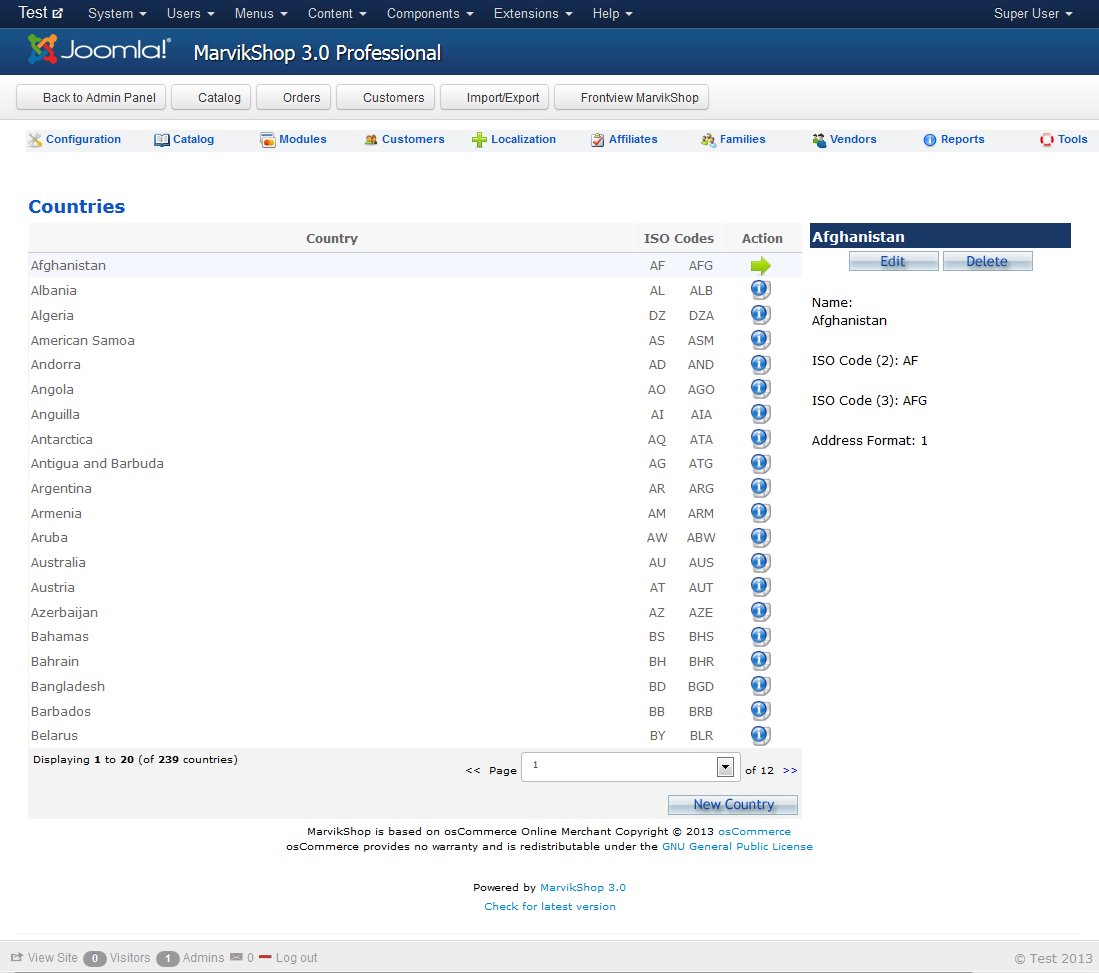The height and width of the screenshot is (973, 1099).
Task: Open the osCommerce link
Action: [x=754, y=831]
